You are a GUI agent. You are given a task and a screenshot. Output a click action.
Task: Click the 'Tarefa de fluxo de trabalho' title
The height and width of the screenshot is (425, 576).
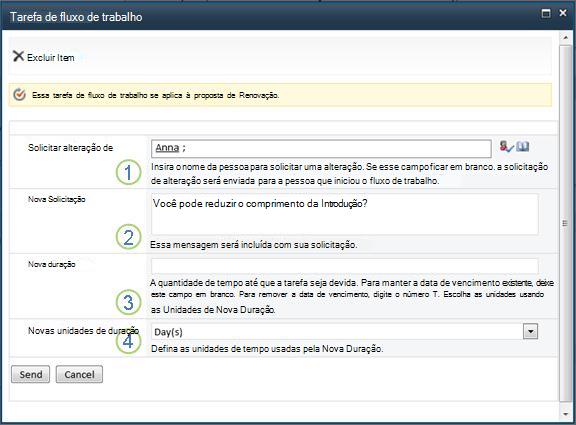76,17
